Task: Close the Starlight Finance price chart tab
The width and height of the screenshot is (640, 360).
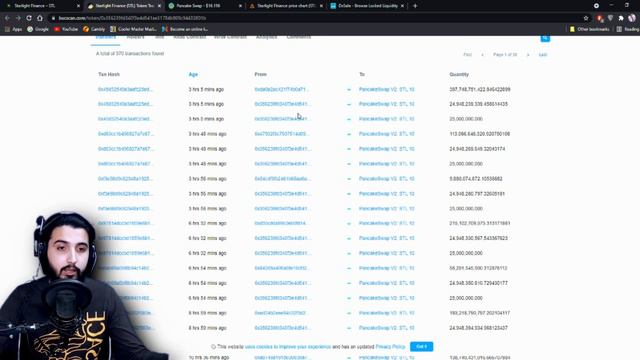Action: (321, 6)
